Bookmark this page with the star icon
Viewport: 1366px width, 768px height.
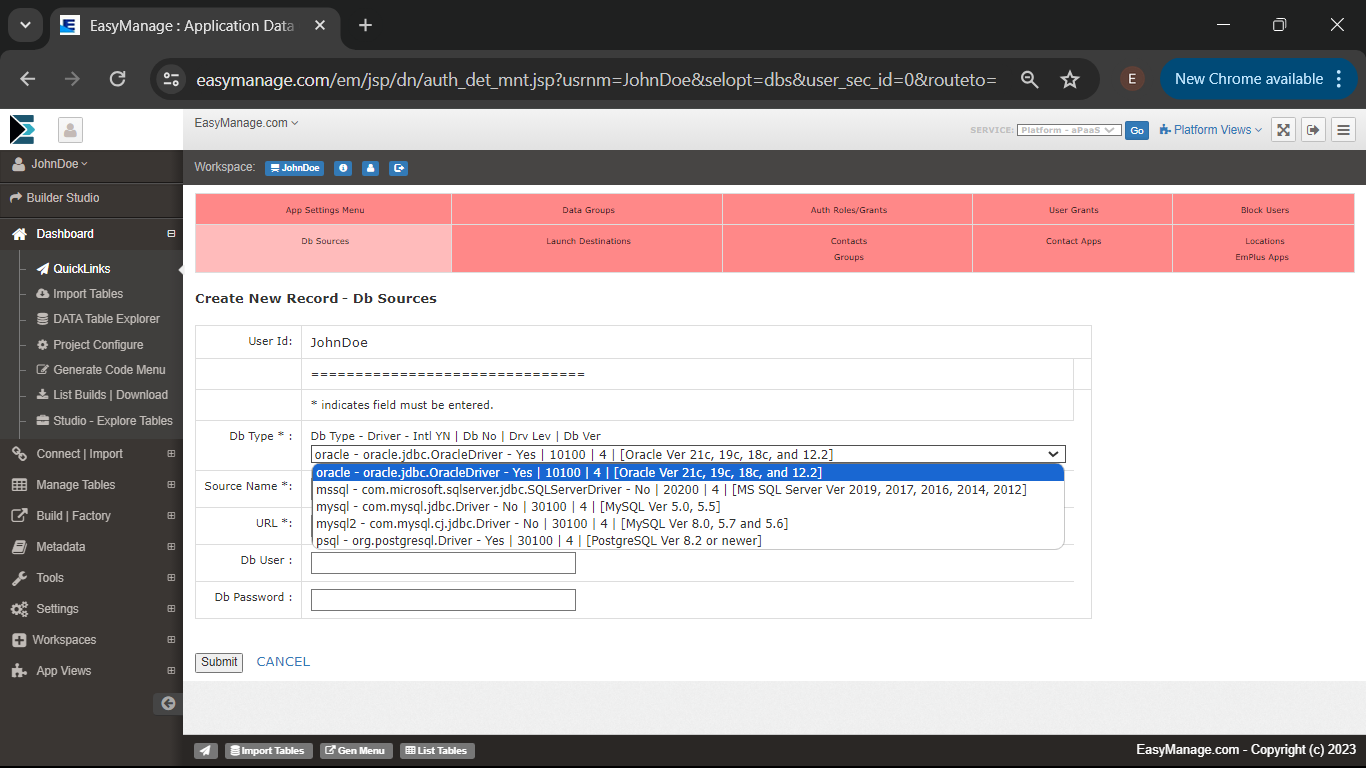pos(1070,79)
